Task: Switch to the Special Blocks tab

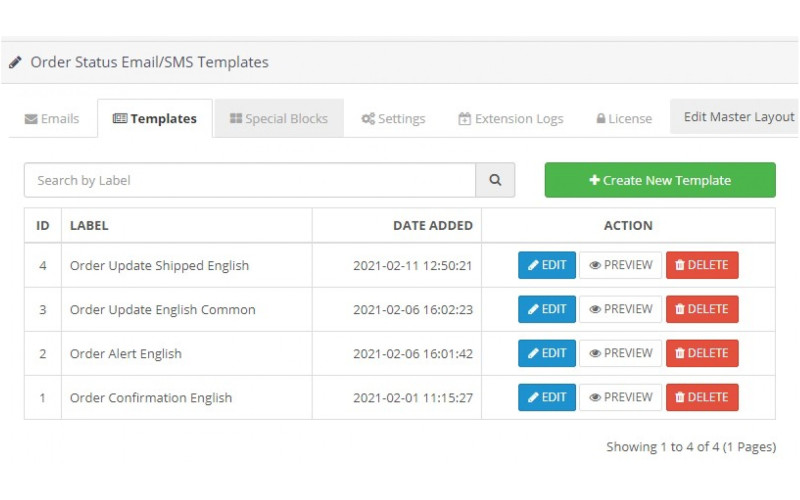Action: [x=279, y=118]
